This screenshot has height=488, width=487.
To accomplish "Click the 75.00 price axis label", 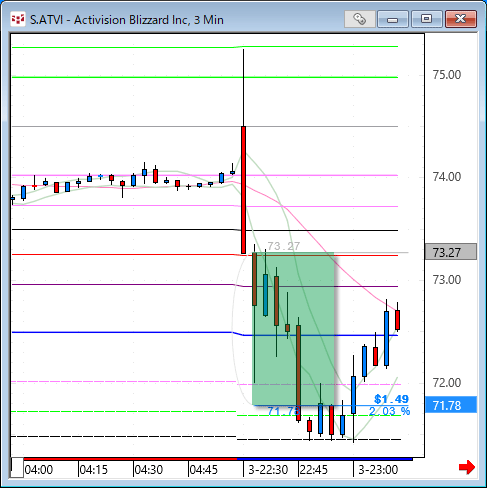I will coord(447,75).
